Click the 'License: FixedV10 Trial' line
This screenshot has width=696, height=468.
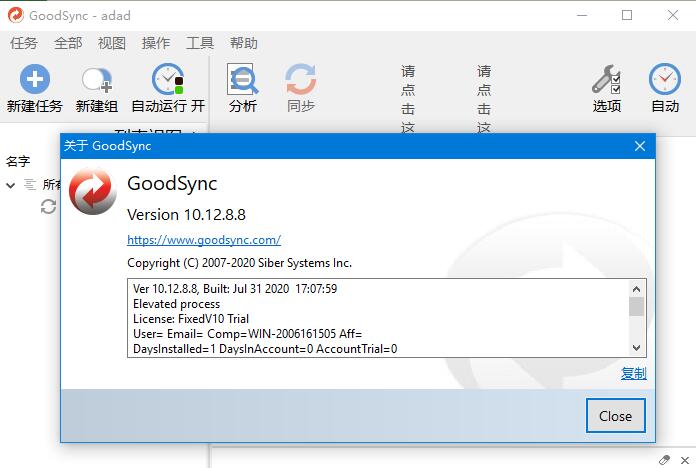191,319
